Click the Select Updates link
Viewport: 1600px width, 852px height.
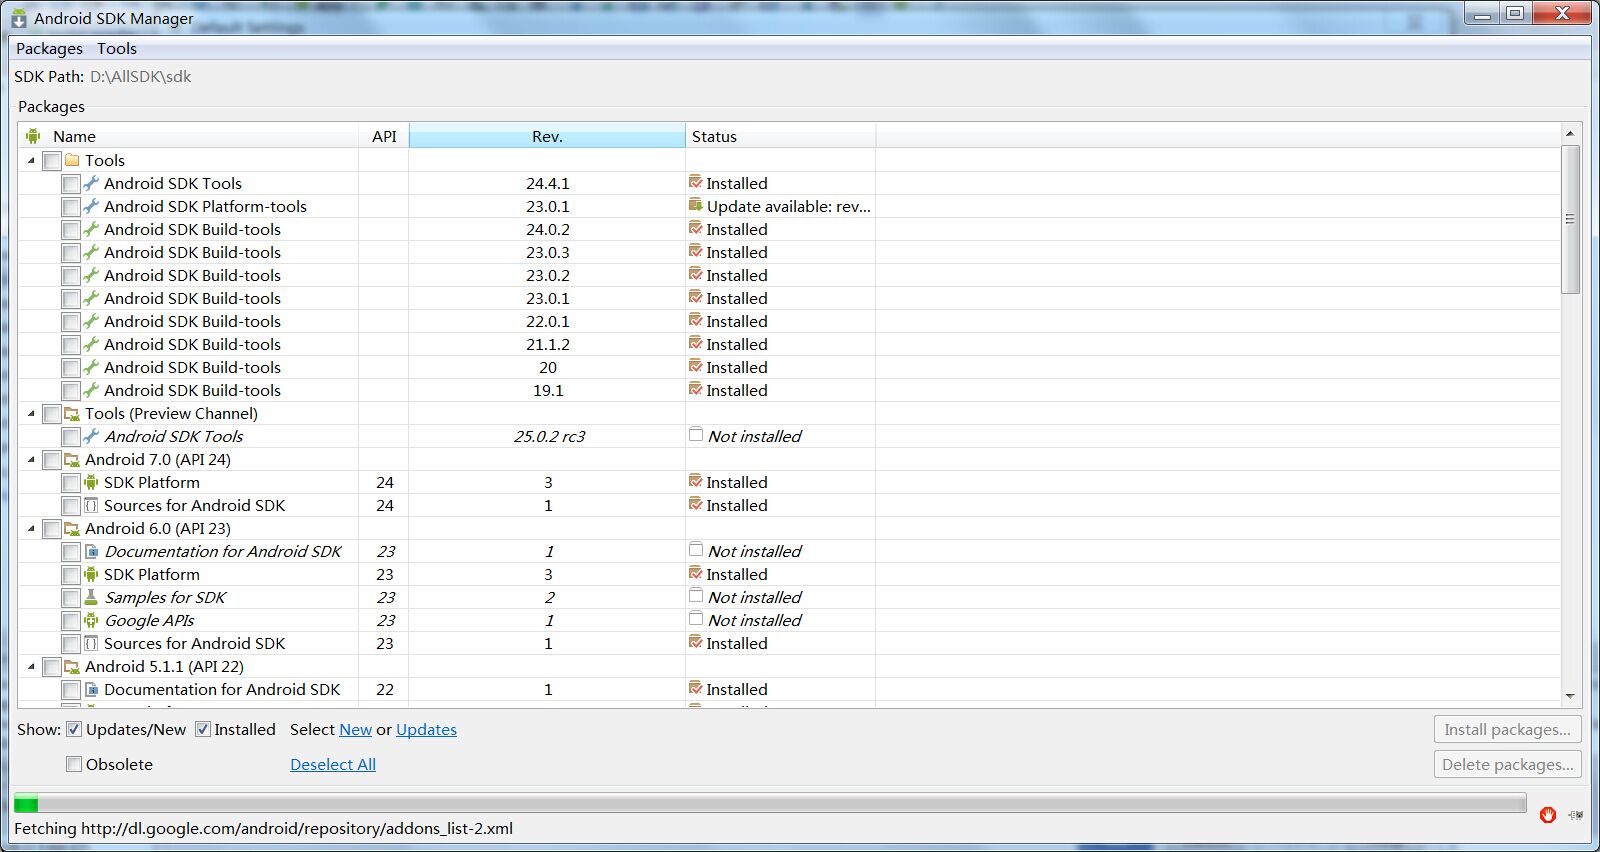[x=426, y=729]
